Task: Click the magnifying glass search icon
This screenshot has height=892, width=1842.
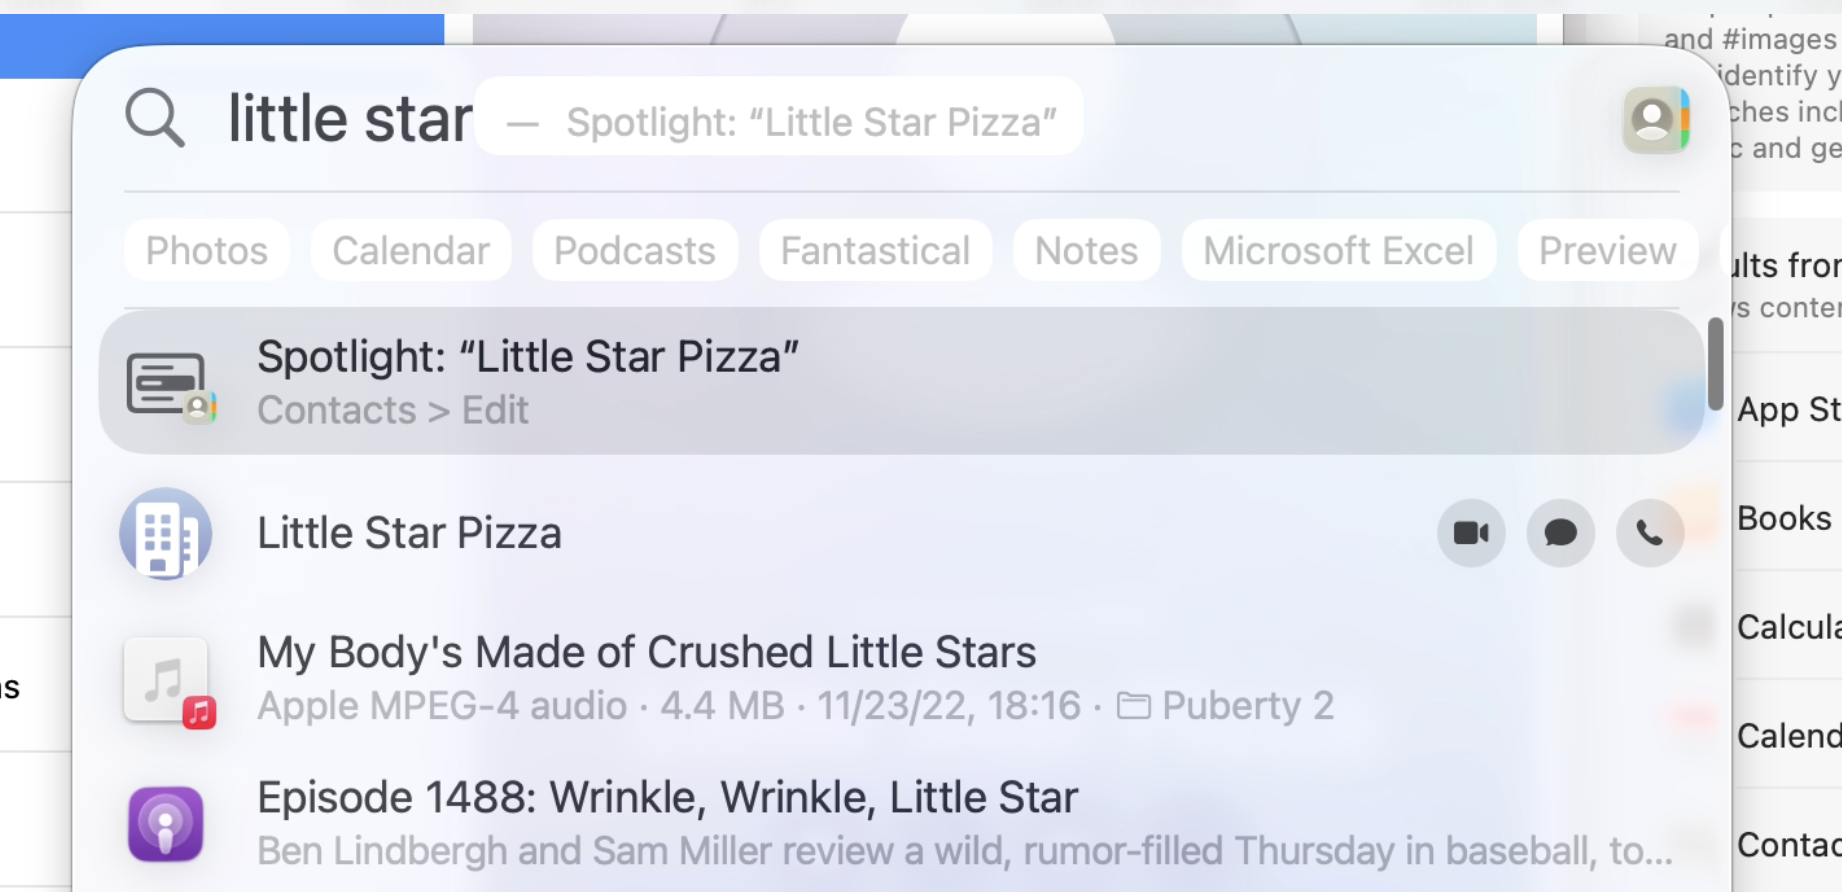Action: (x=155, y=118)
